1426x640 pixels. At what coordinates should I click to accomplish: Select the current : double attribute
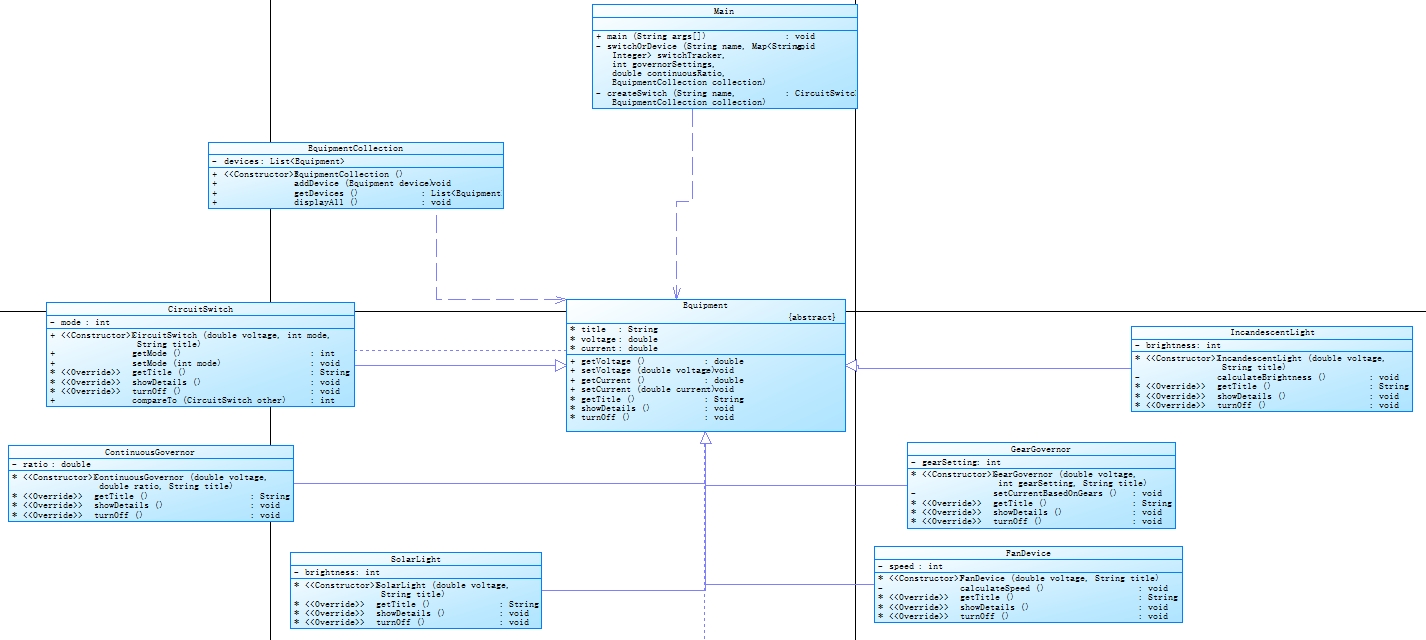click(614, 348)
